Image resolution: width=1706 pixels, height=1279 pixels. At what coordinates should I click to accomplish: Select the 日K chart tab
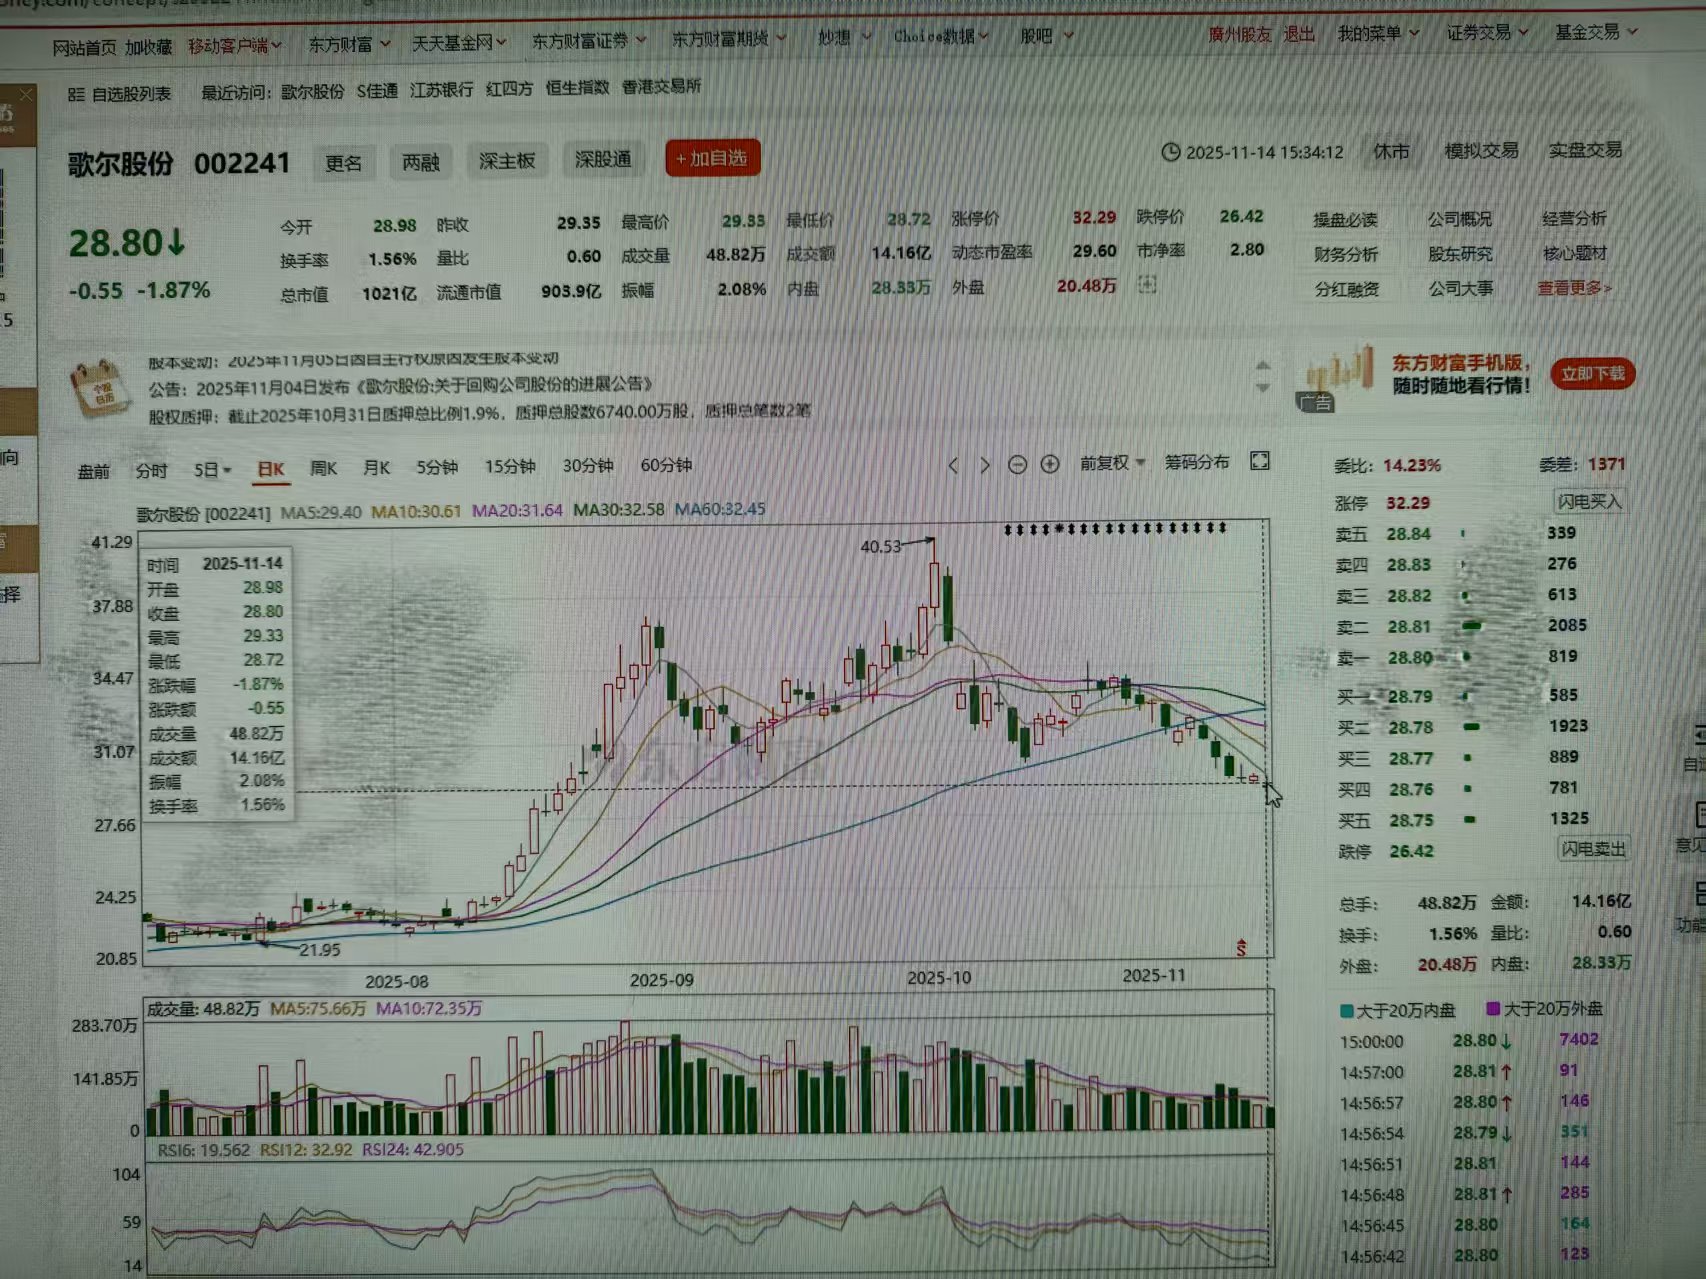point(271,469)
